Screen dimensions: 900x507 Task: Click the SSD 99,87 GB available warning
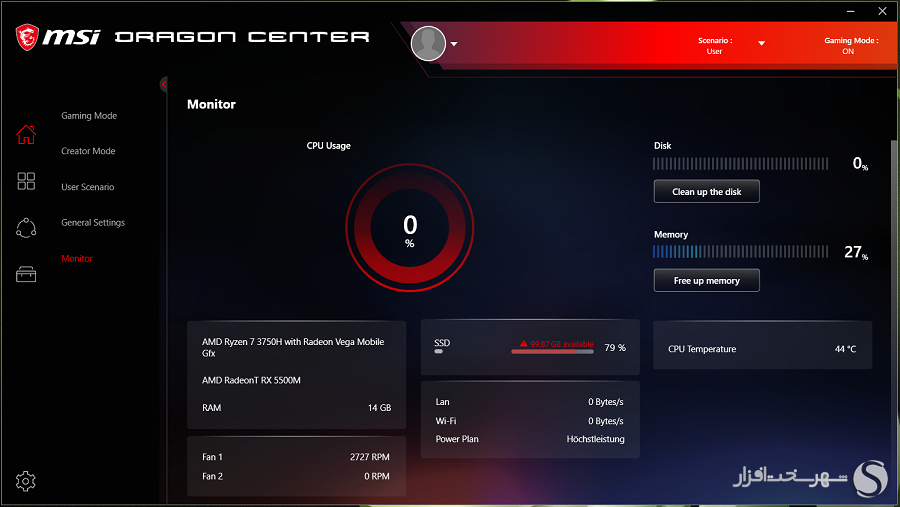point(557,344)
